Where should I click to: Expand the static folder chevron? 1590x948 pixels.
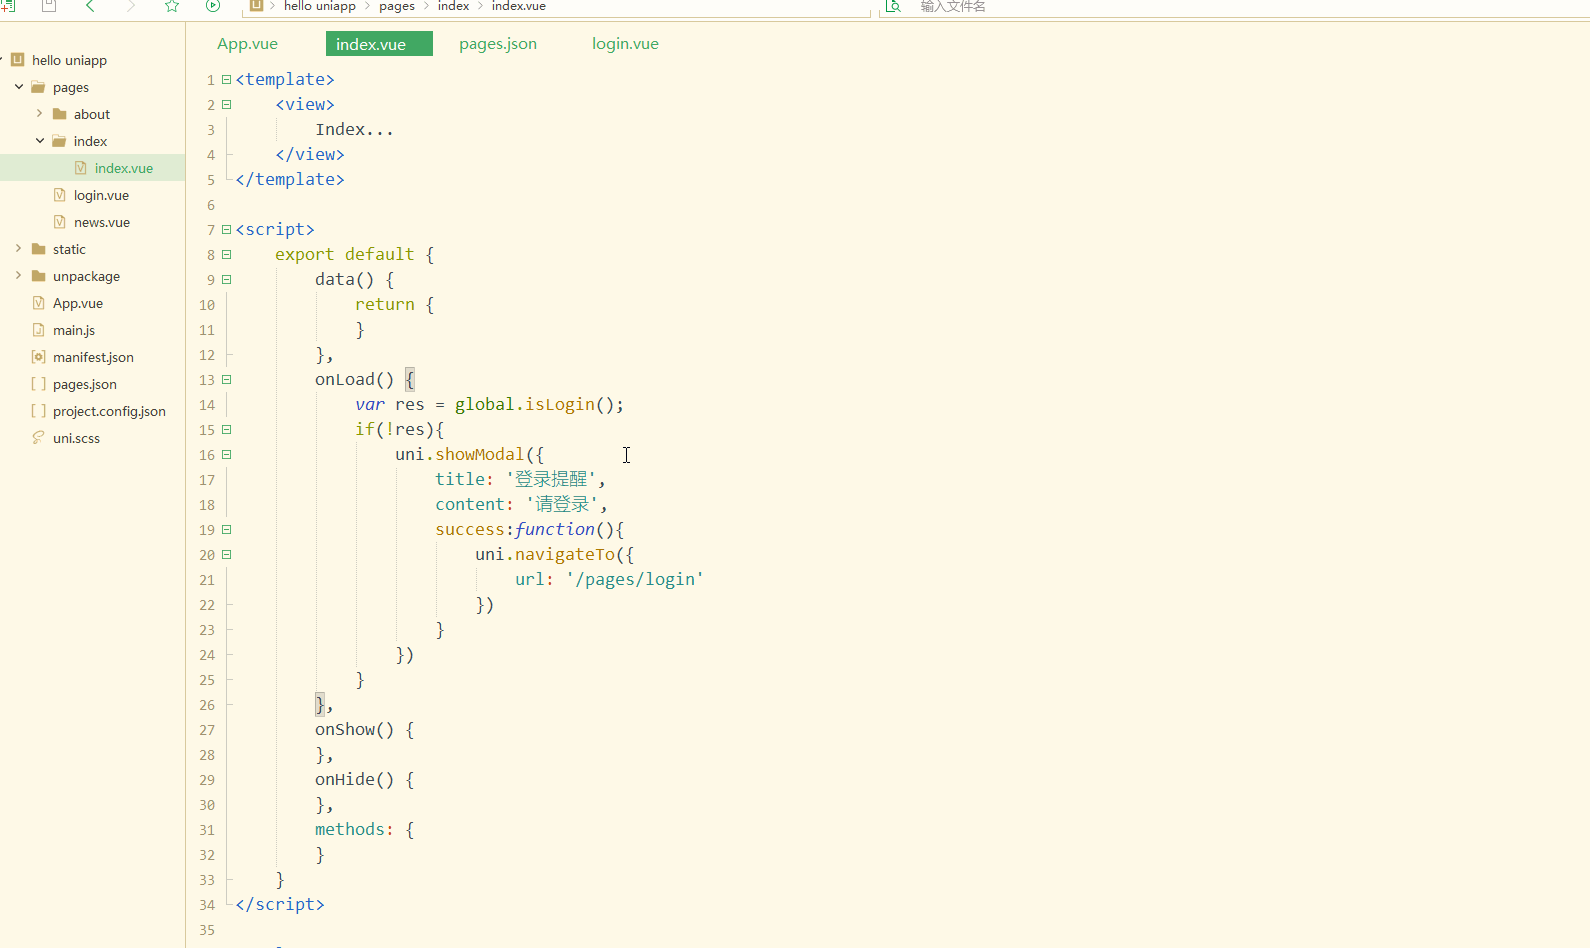18,249
